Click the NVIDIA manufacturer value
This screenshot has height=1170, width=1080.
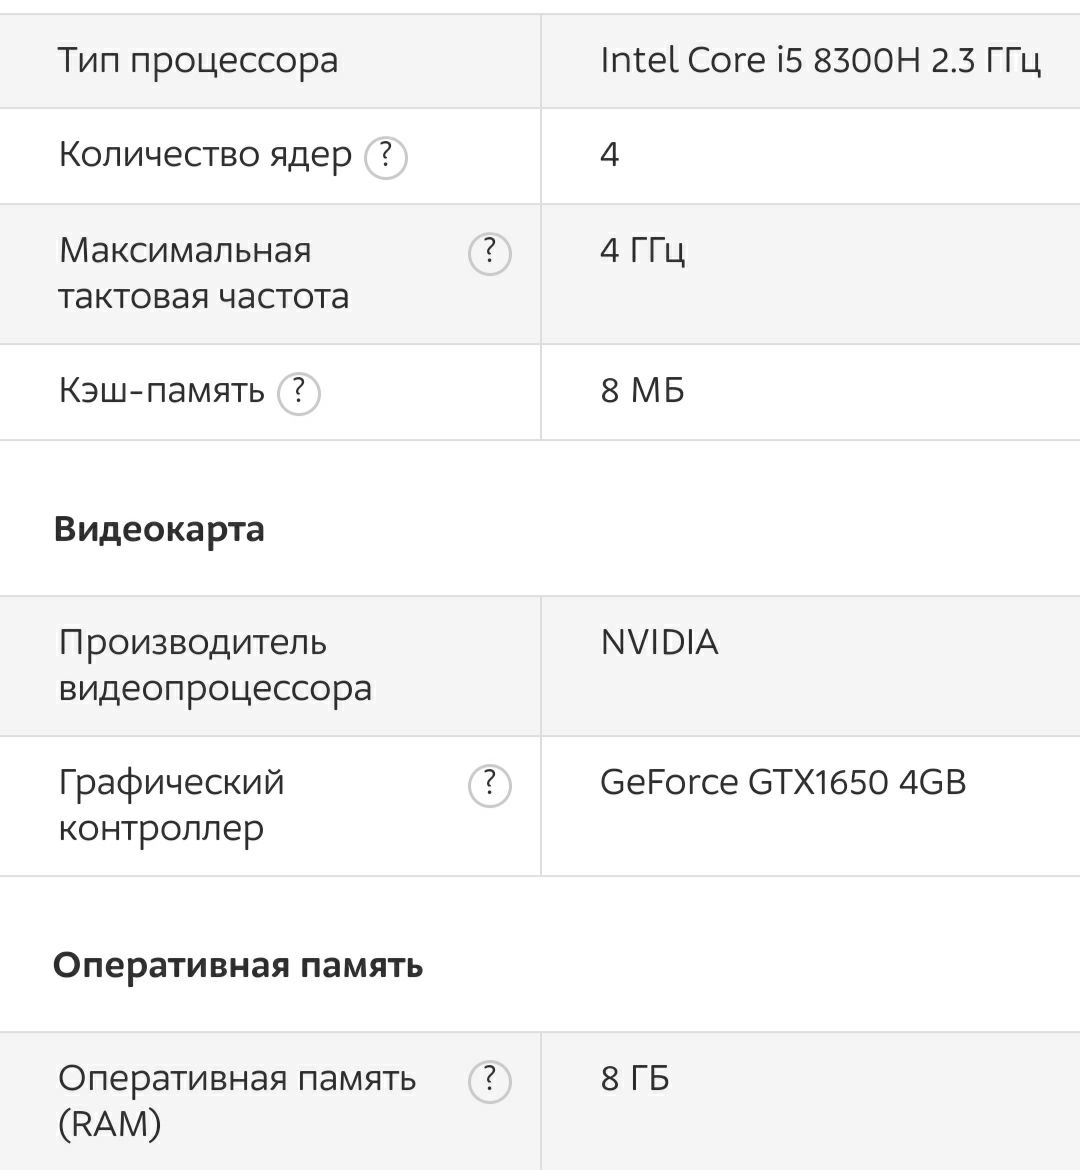(x=659, y=642)
